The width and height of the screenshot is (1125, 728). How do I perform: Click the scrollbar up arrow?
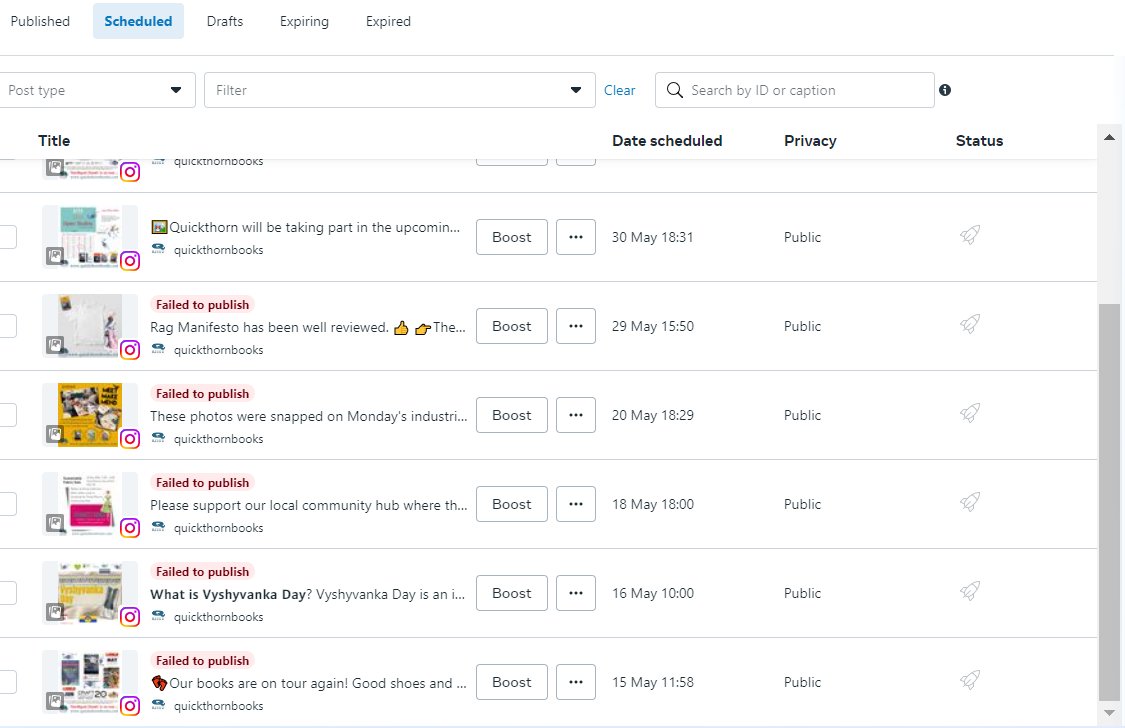tap(1109, 137)
